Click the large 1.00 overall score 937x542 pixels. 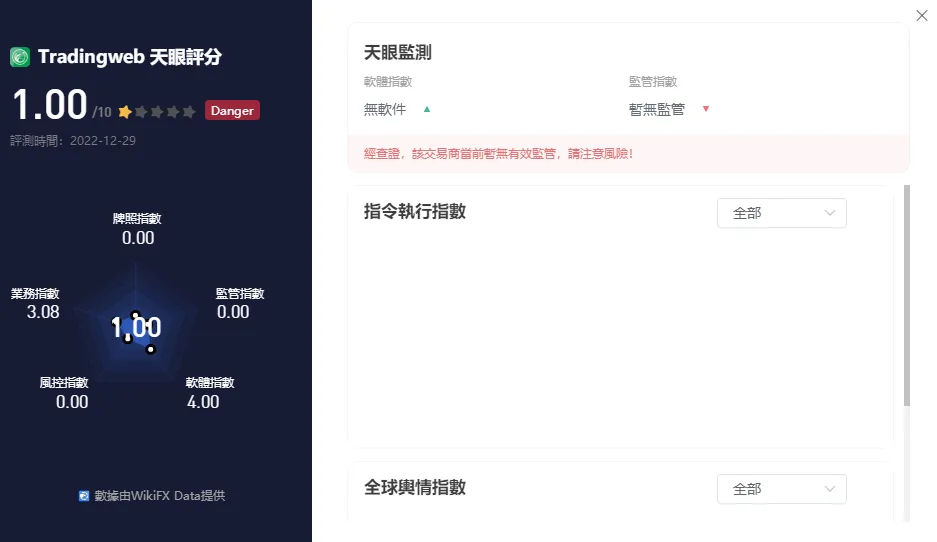point(50,105)
